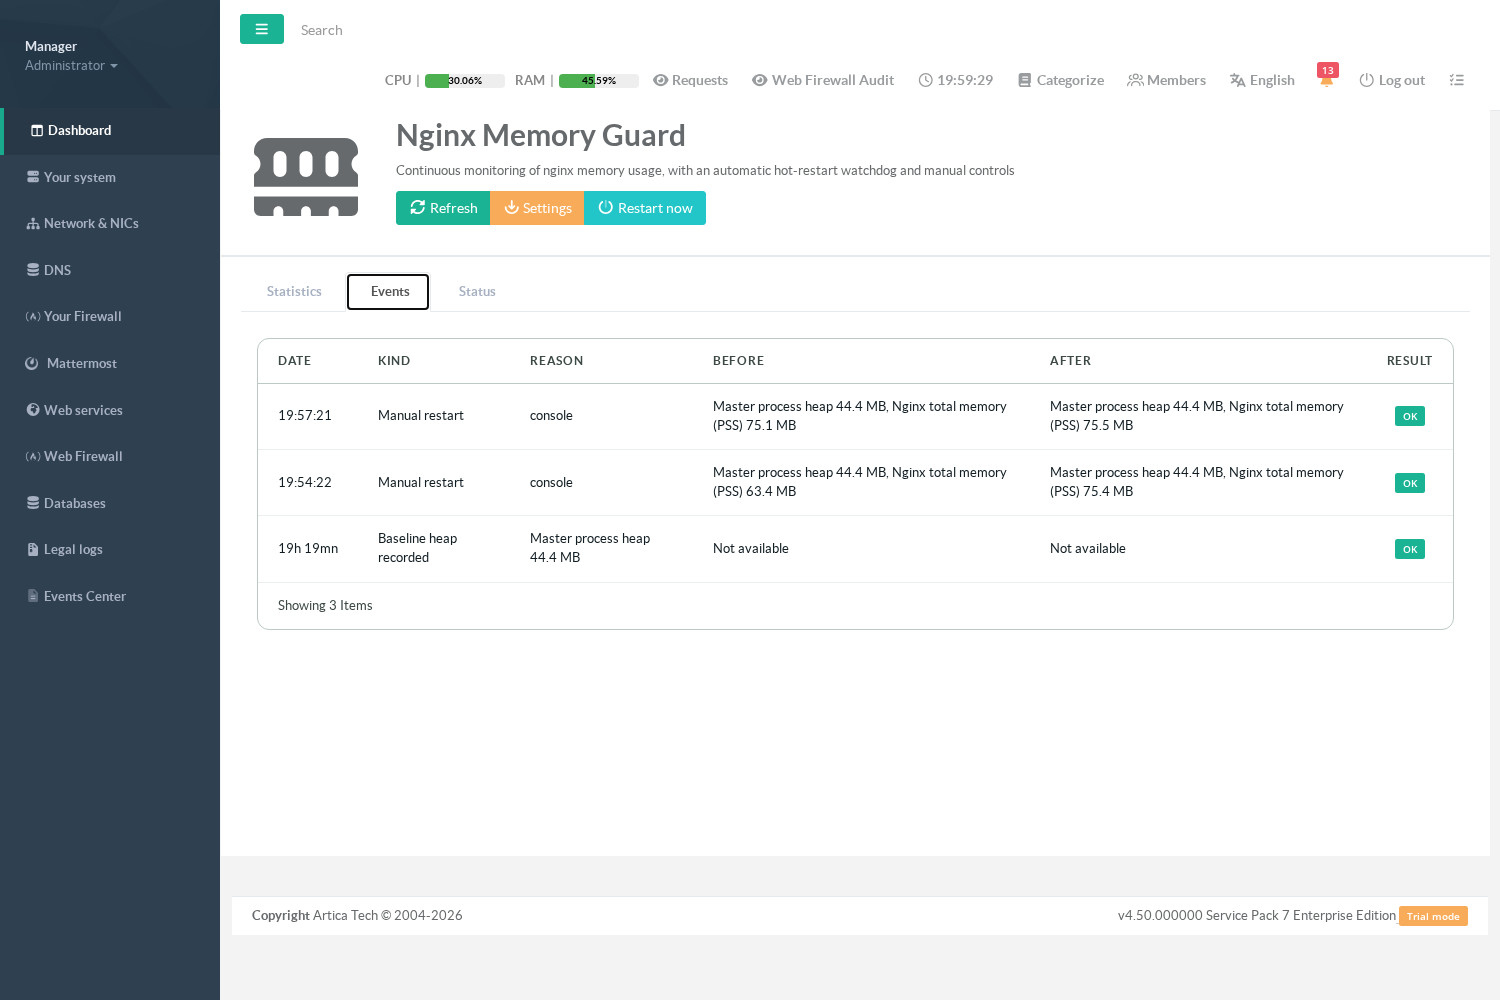Open the task list icon beside Log out
This screenshot has width=1500, height=1000.
pyautogui.click(x=1457, y=80)
